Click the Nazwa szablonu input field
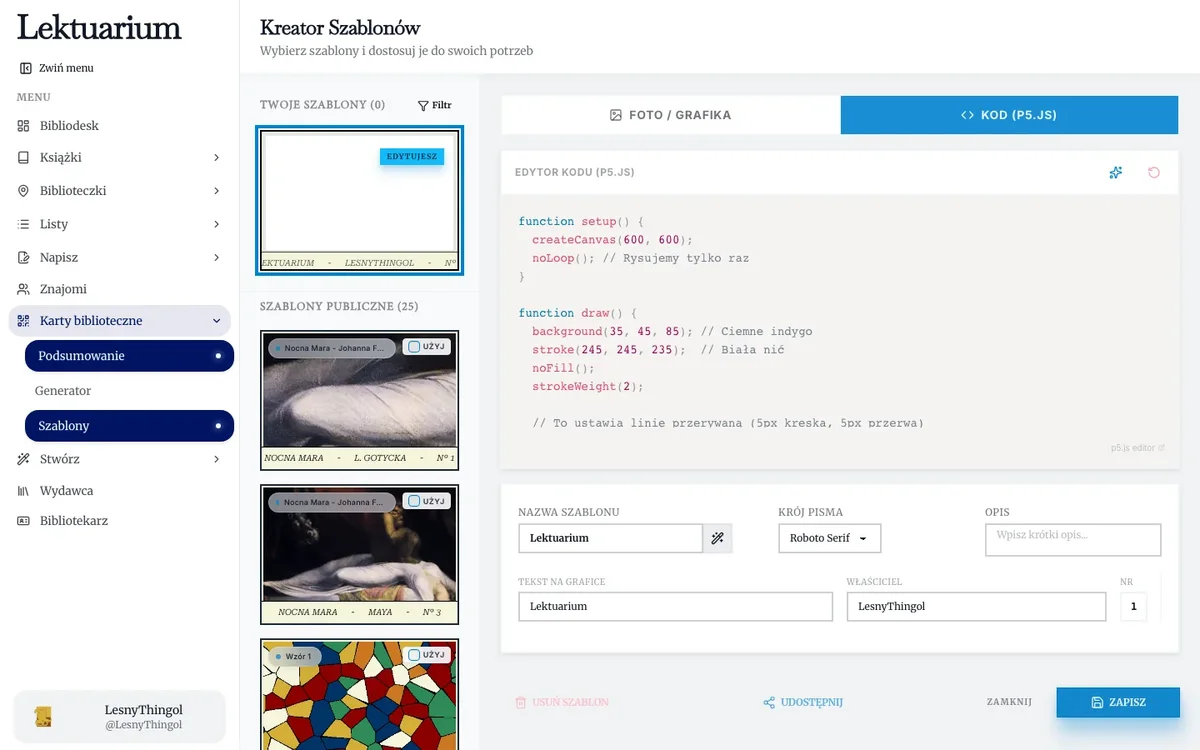The image size is (1200, 750). pyautogui.click(x=610, y=538)
